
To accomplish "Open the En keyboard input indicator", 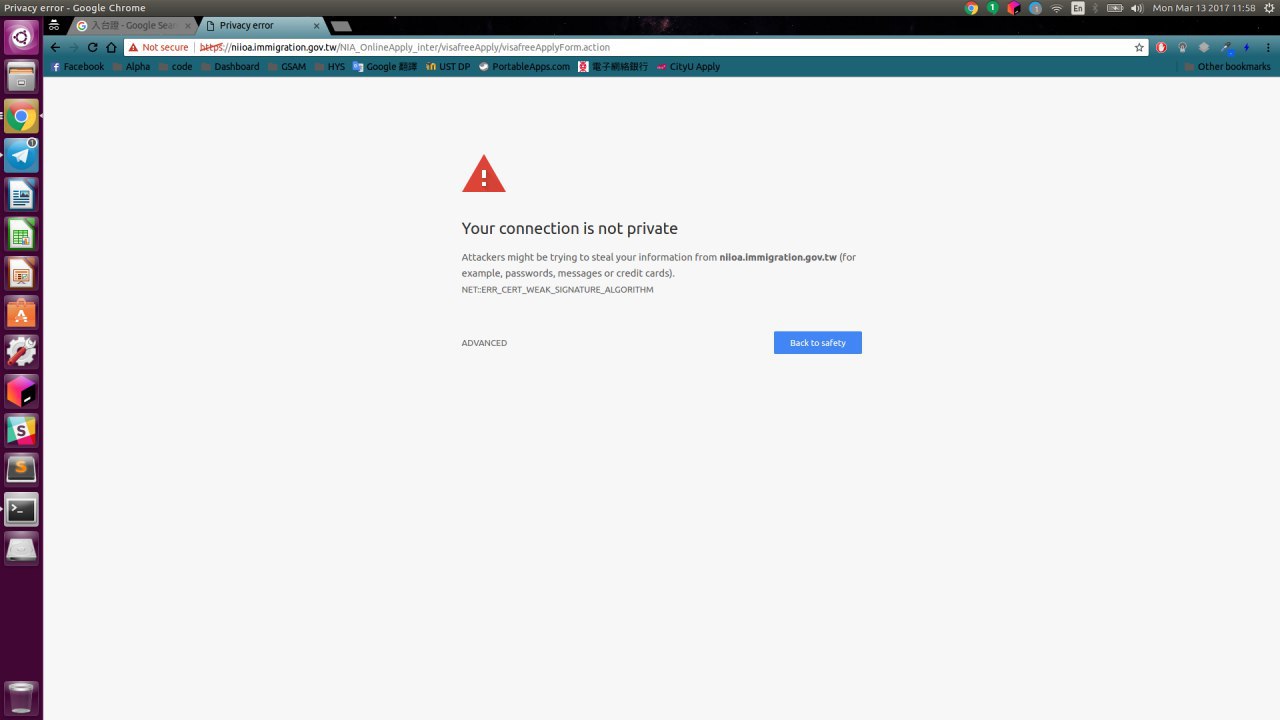I will (x=1078, y=8).
